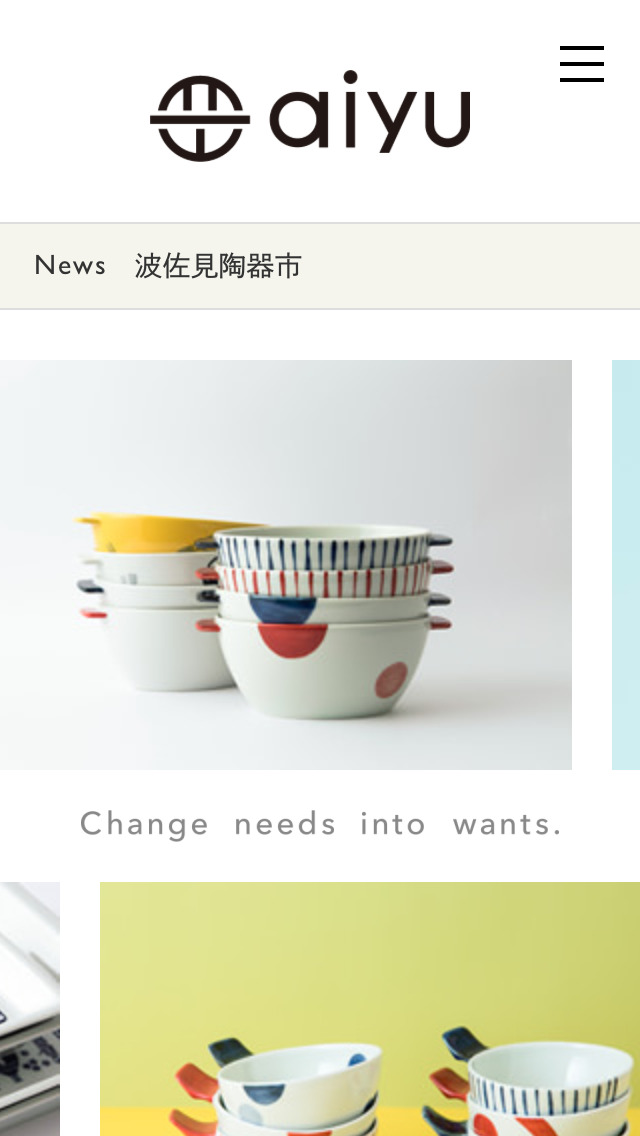Open the 波佐見陶器市 news link
The width and height of the screenshot is (640, 1136).
218,267
